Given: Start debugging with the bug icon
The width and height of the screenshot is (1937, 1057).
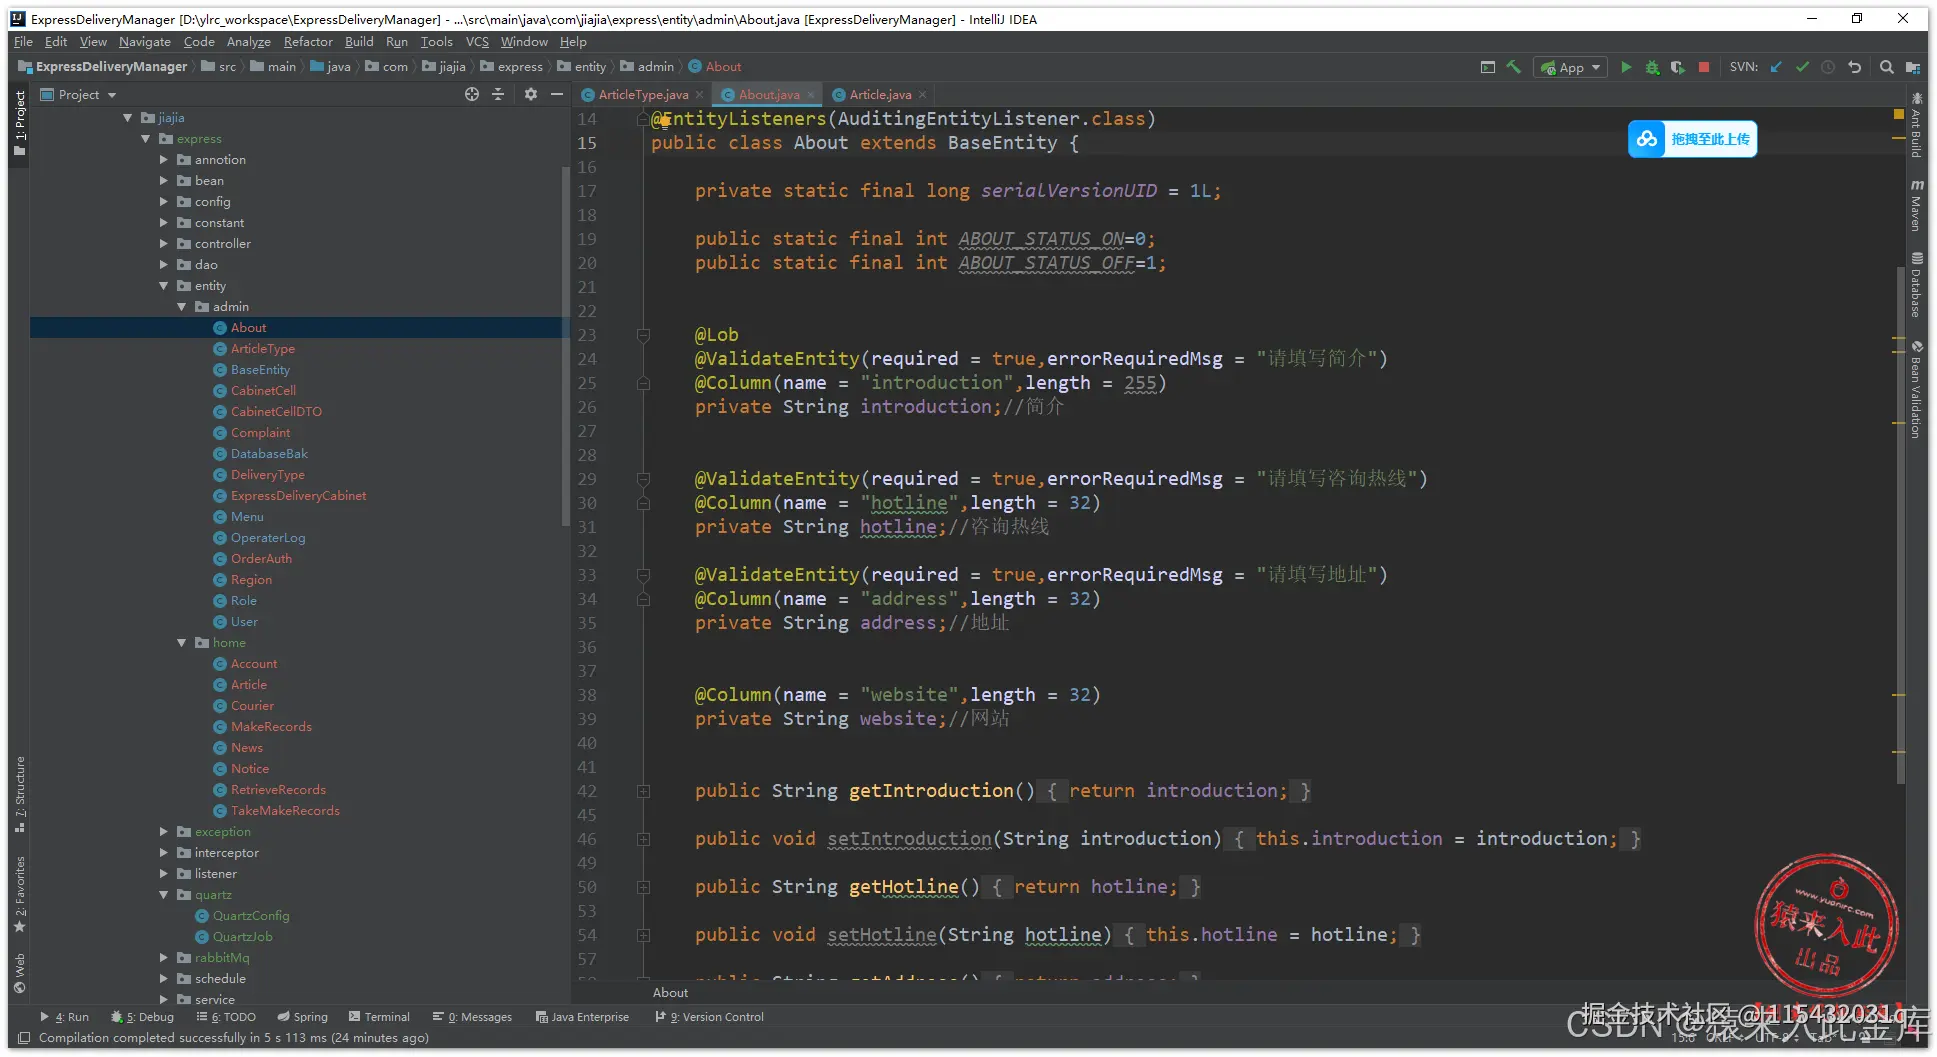Looking at the screenshot, I should point(1652,67).
